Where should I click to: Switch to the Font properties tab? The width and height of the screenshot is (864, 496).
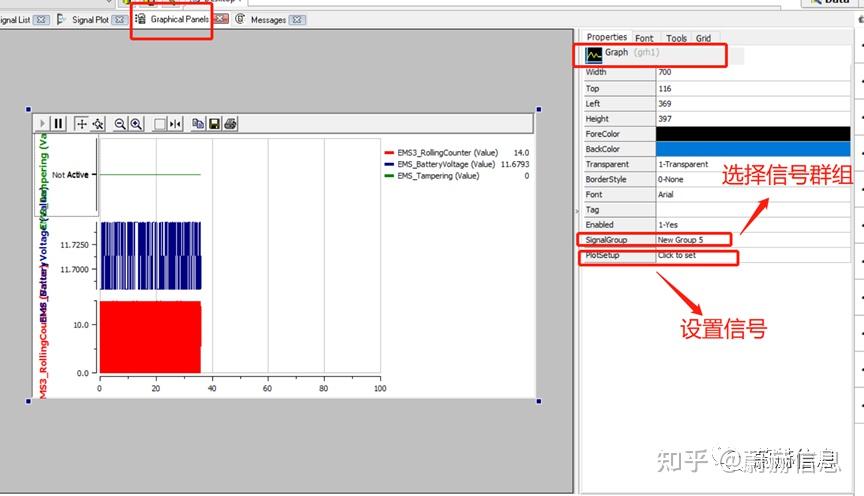[644, 38]
